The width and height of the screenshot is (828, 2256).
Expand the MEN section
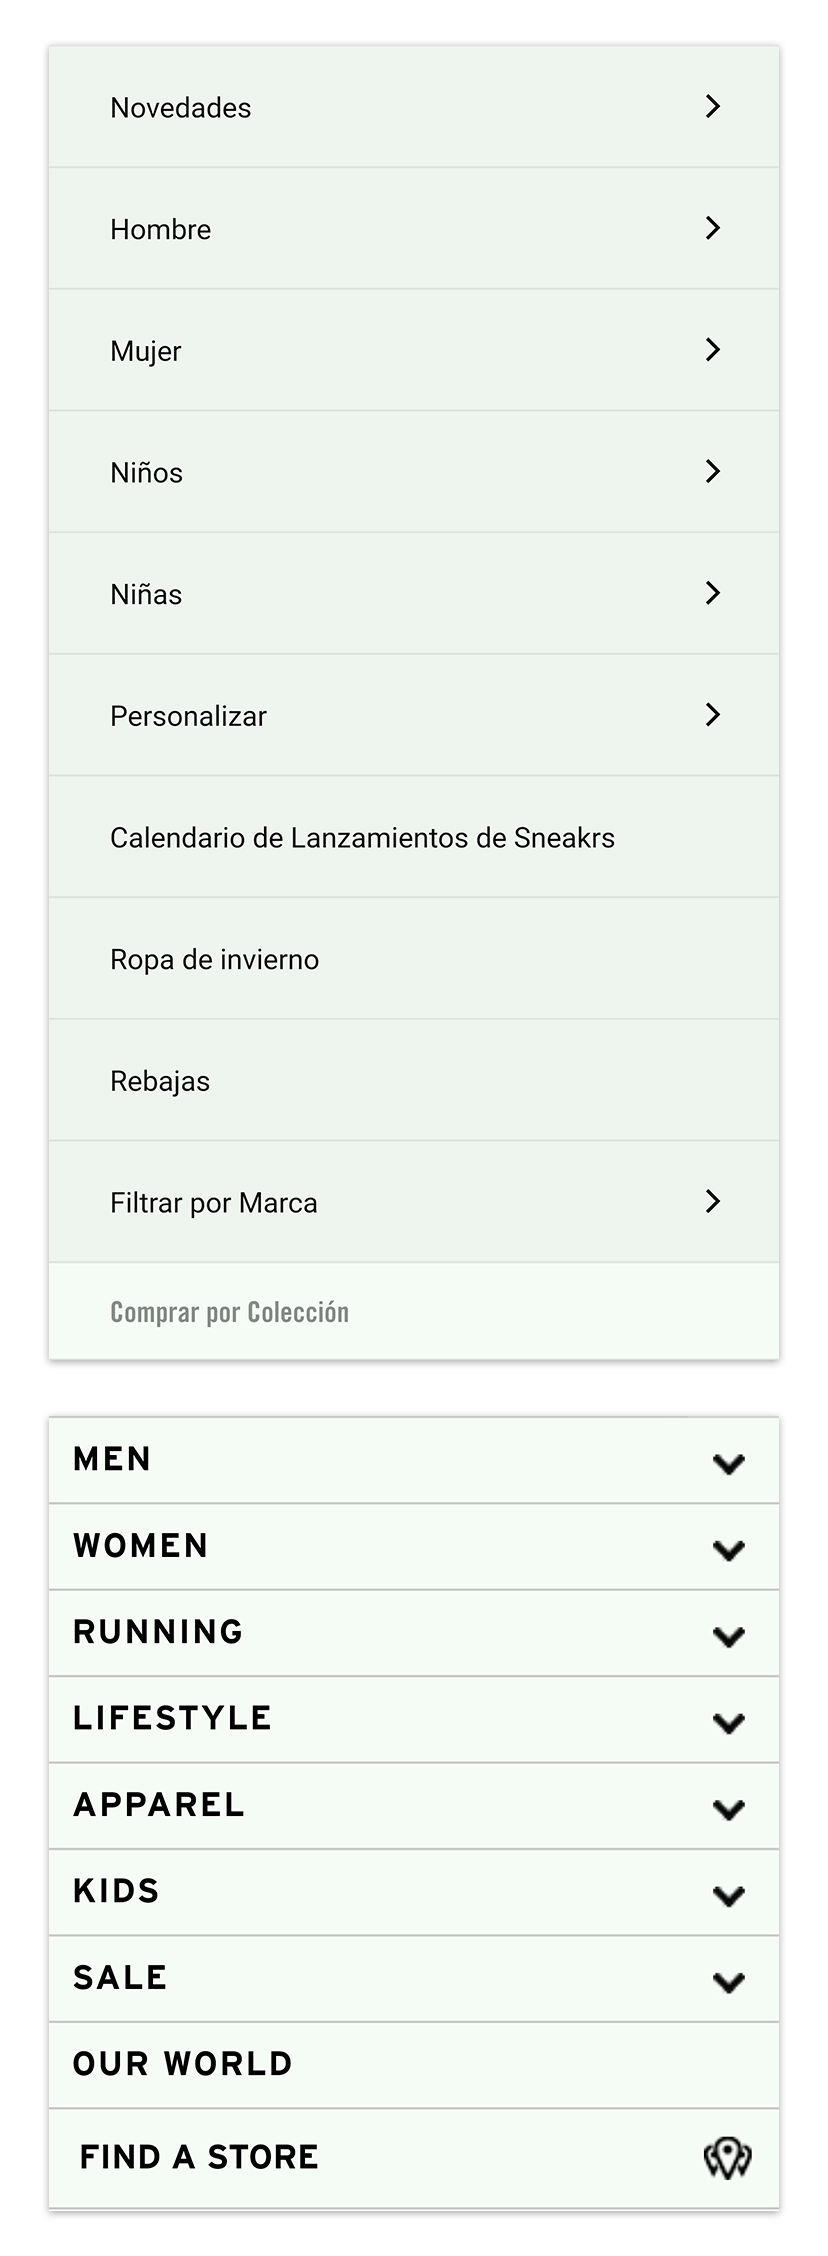click(729, 1464)
